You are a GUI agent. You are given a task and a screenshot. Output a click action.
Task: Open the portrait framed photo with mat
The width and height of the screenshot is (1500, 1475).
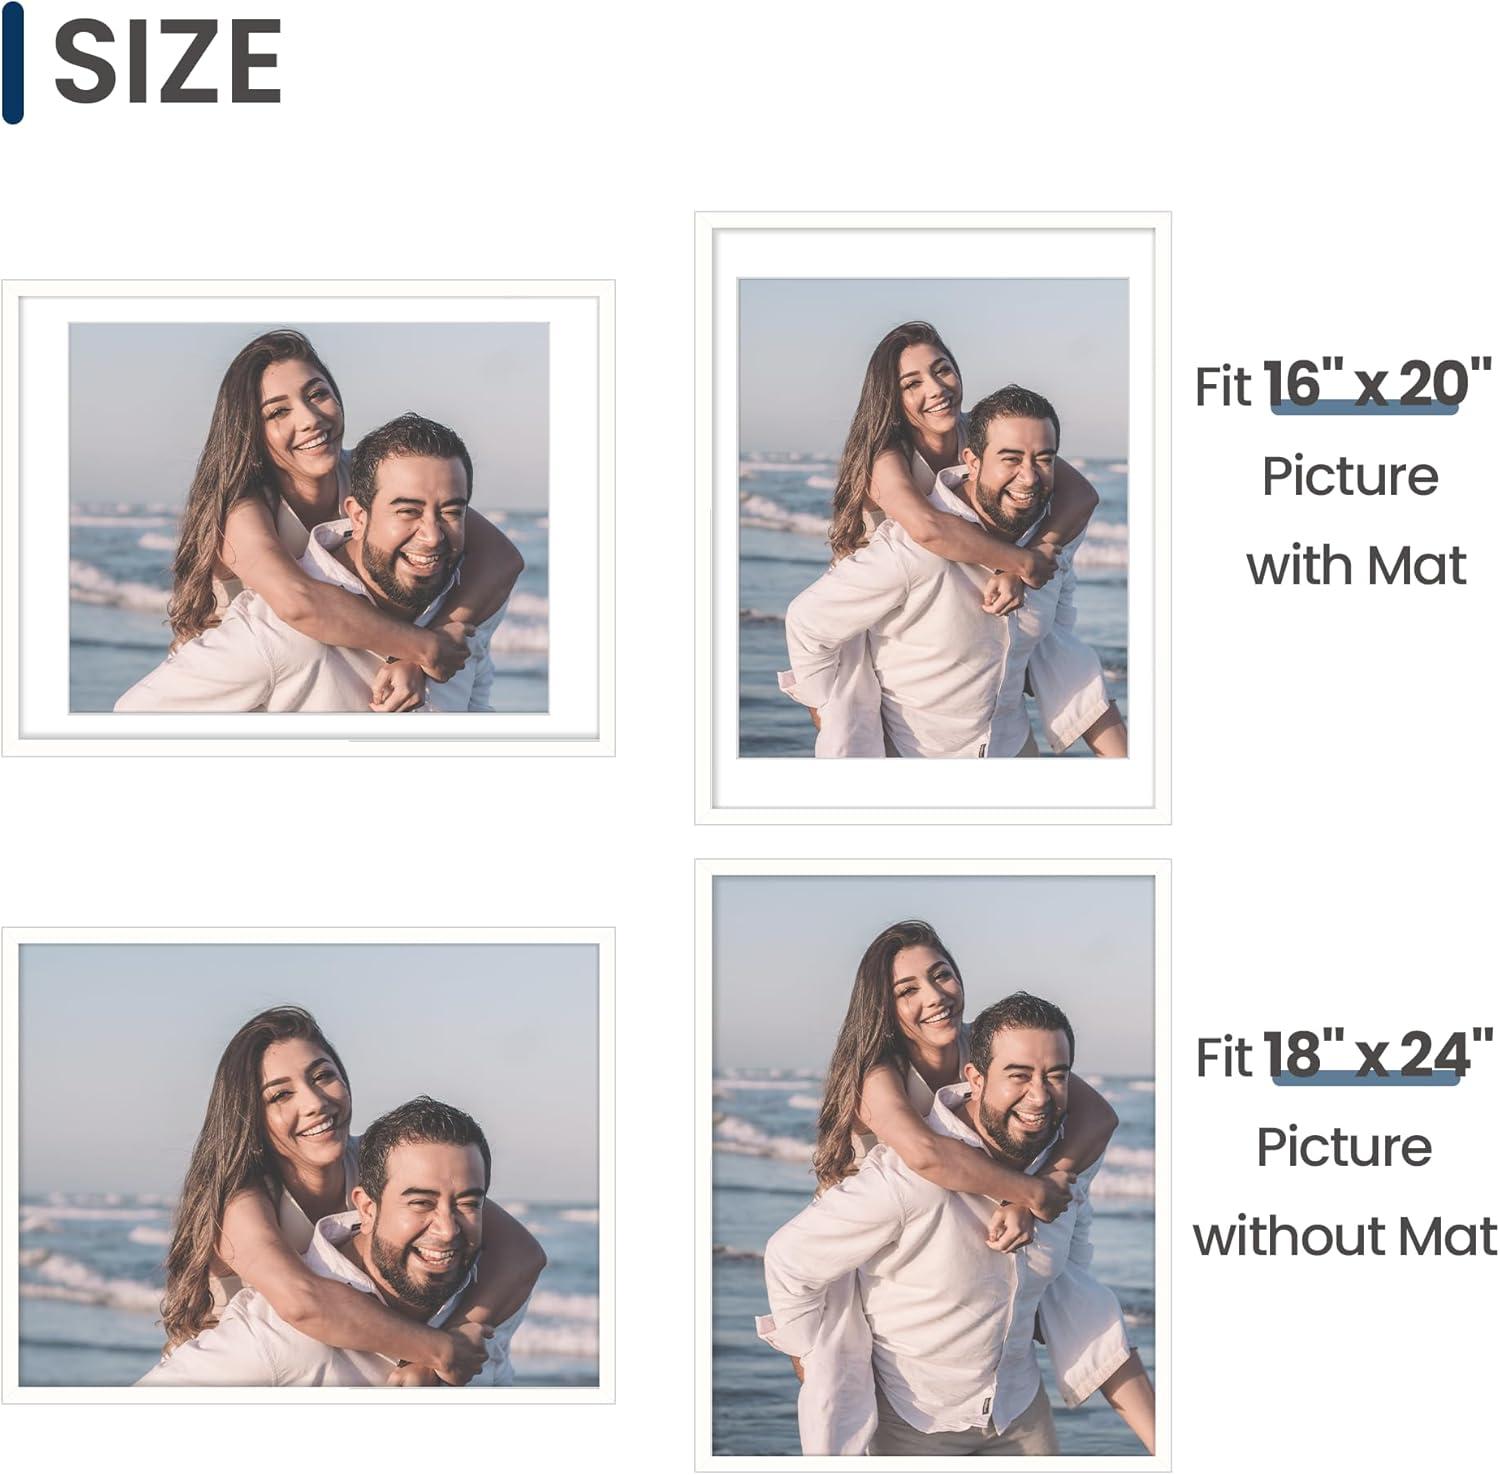click(933, 518)
